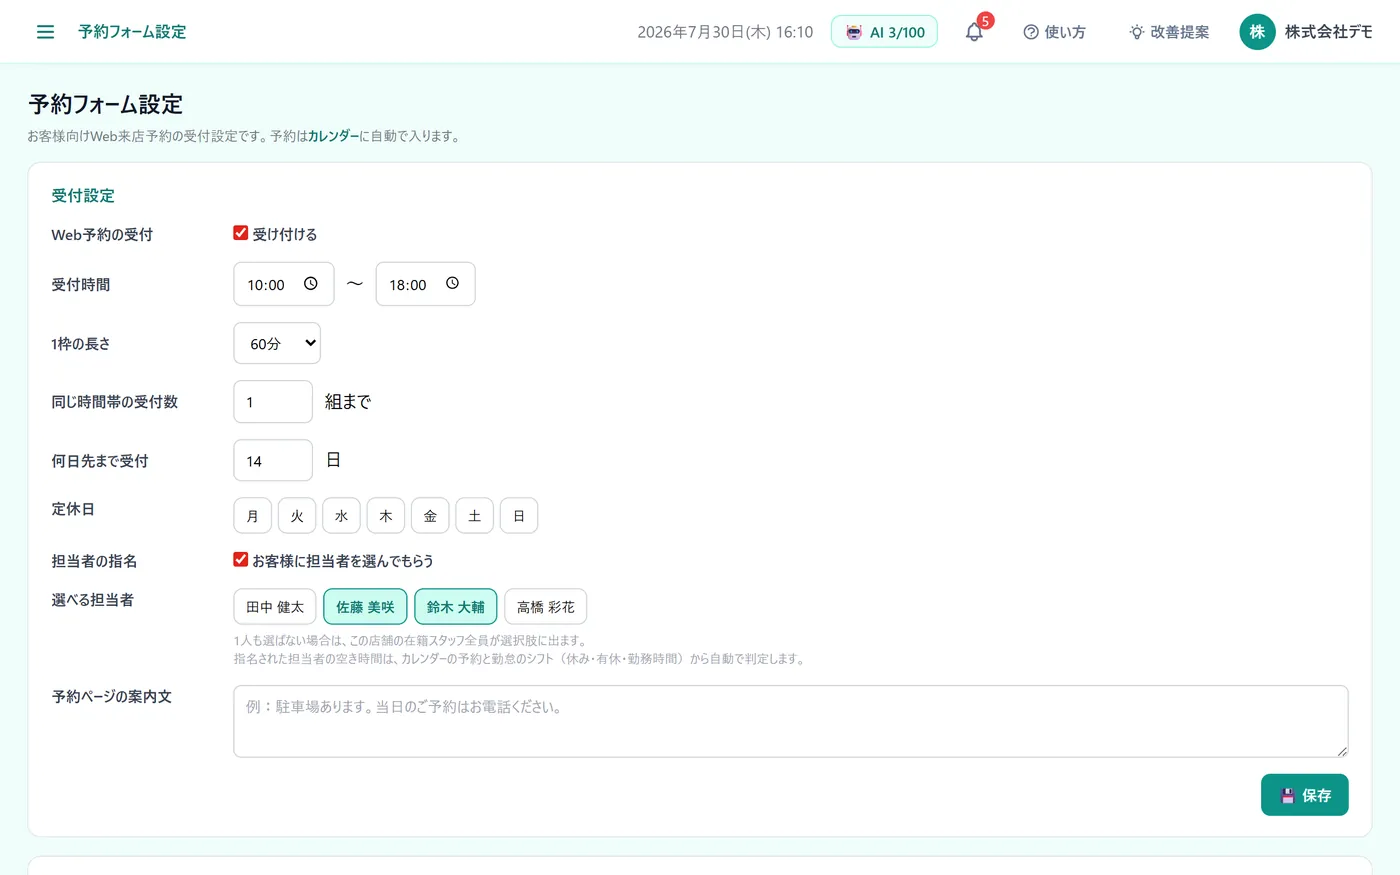
Task: Click the 組まで unit text
Action: [x=348, y=402]
